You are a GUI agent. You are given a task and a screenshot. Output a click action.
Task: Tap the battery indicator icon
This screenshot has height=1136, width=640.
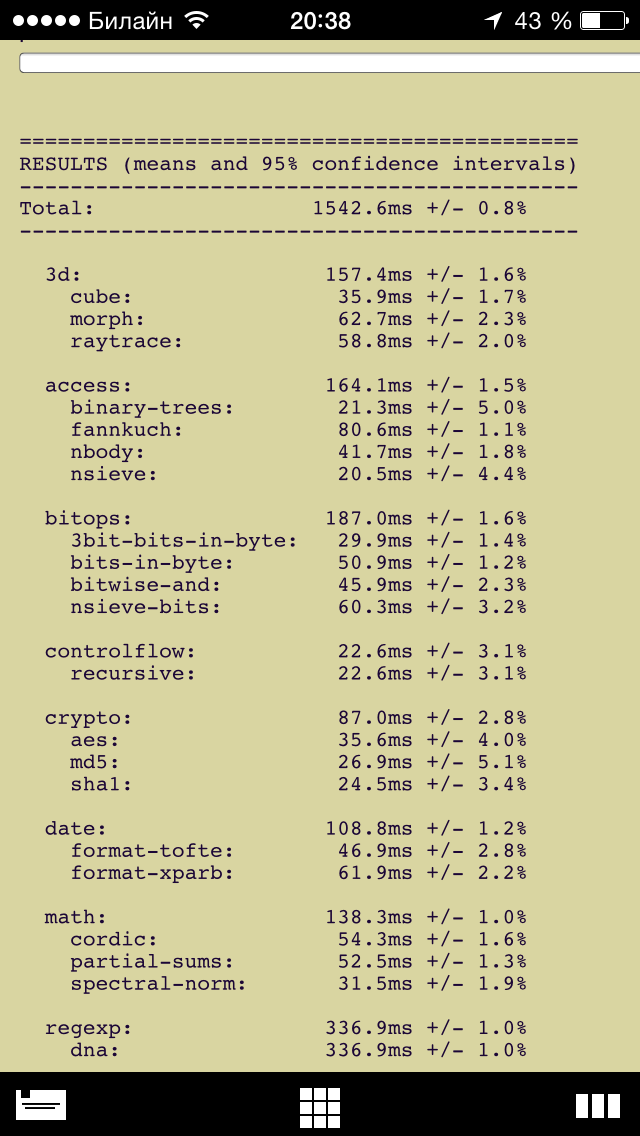pyautogui.click(x=600, y=20)
